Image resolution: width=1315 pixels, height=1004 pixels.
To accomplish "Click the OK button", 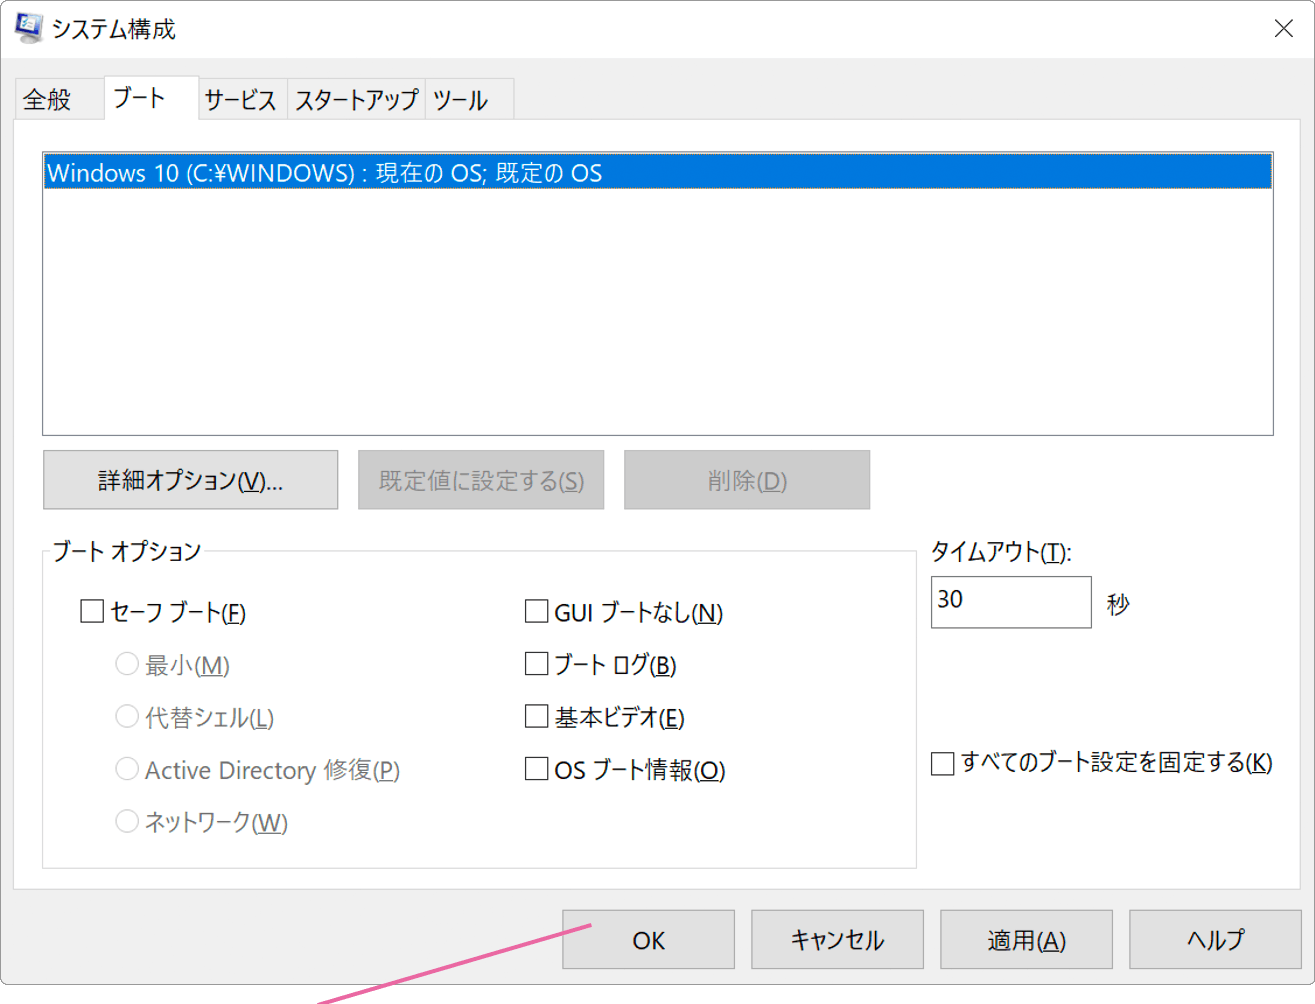I will pos(648,940).
